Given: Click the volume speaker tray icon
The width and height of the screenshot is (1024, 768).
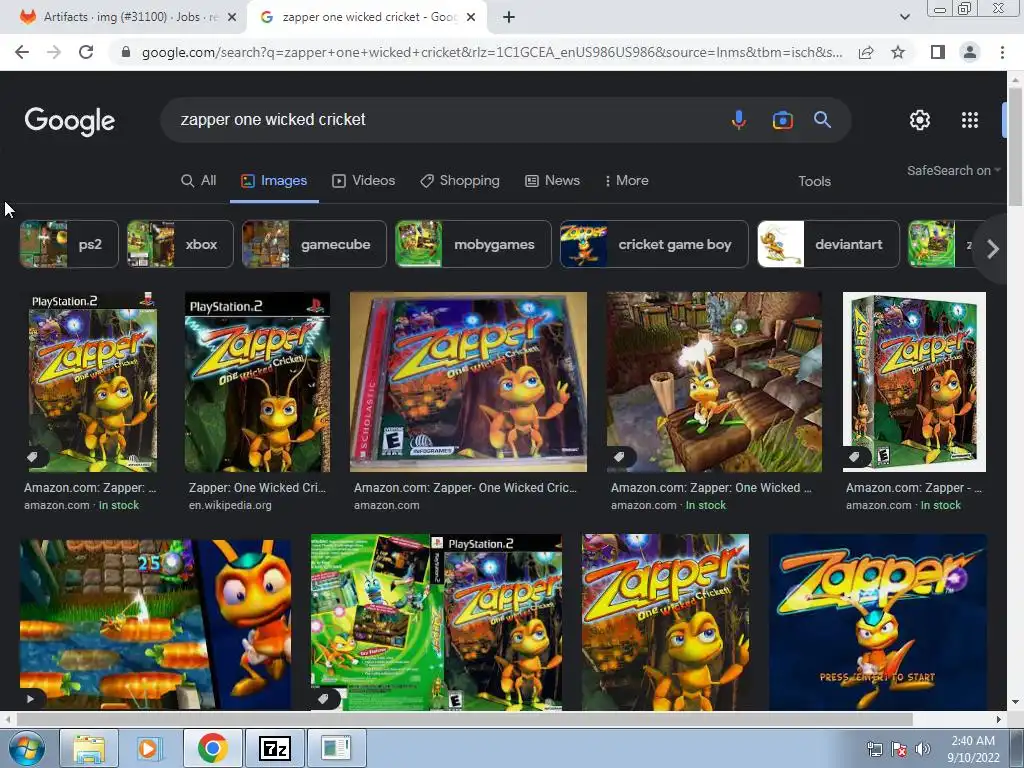Looking at the screenshot, I should click(923, 749).
